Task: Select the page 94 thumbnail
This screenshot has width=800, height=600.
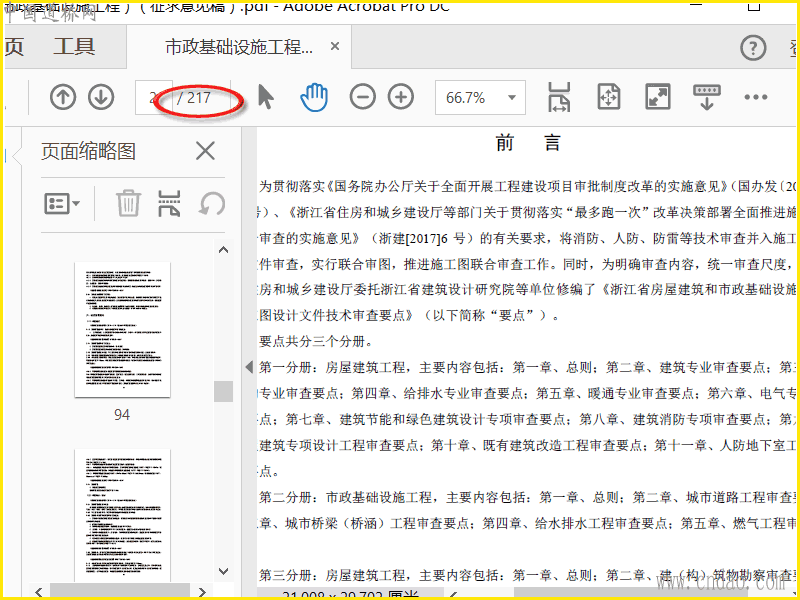Action: [122, 330]
